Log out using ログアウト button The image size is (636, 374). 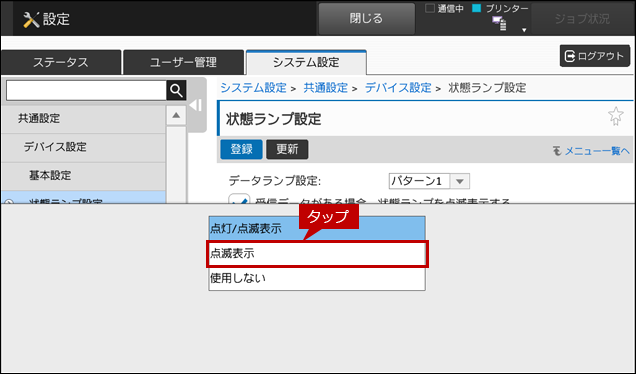pyautogui.click(x=595, y=56)
